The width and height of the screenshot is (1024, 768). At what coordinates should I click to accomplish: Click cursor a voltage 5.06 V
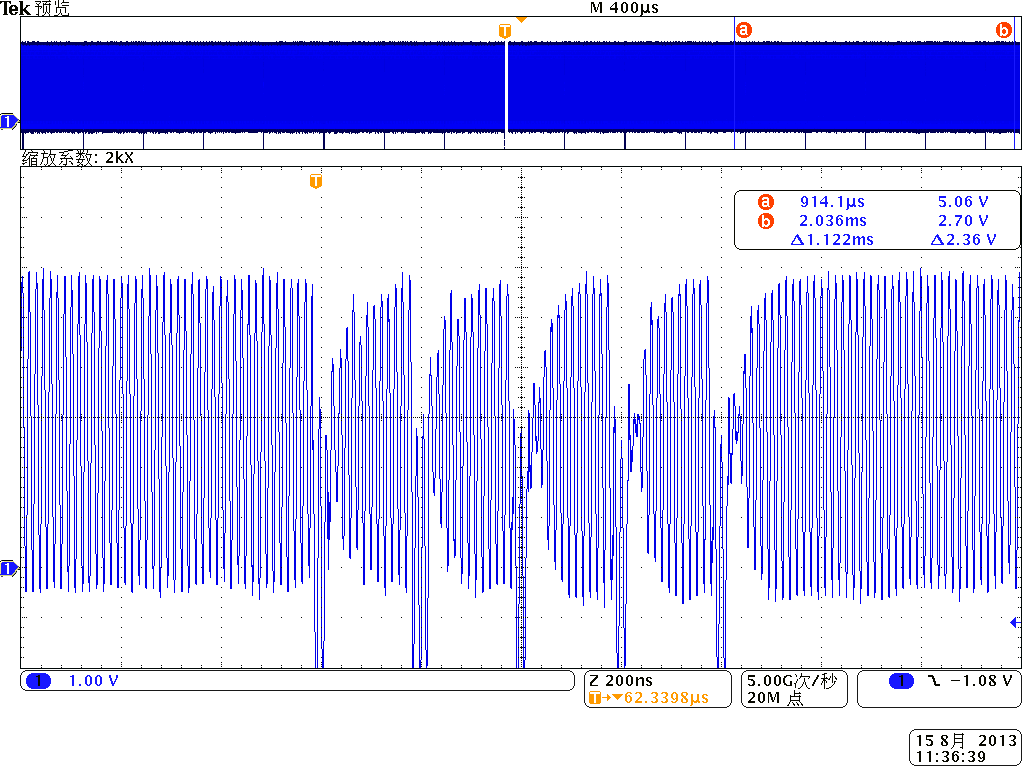point(963,202)
